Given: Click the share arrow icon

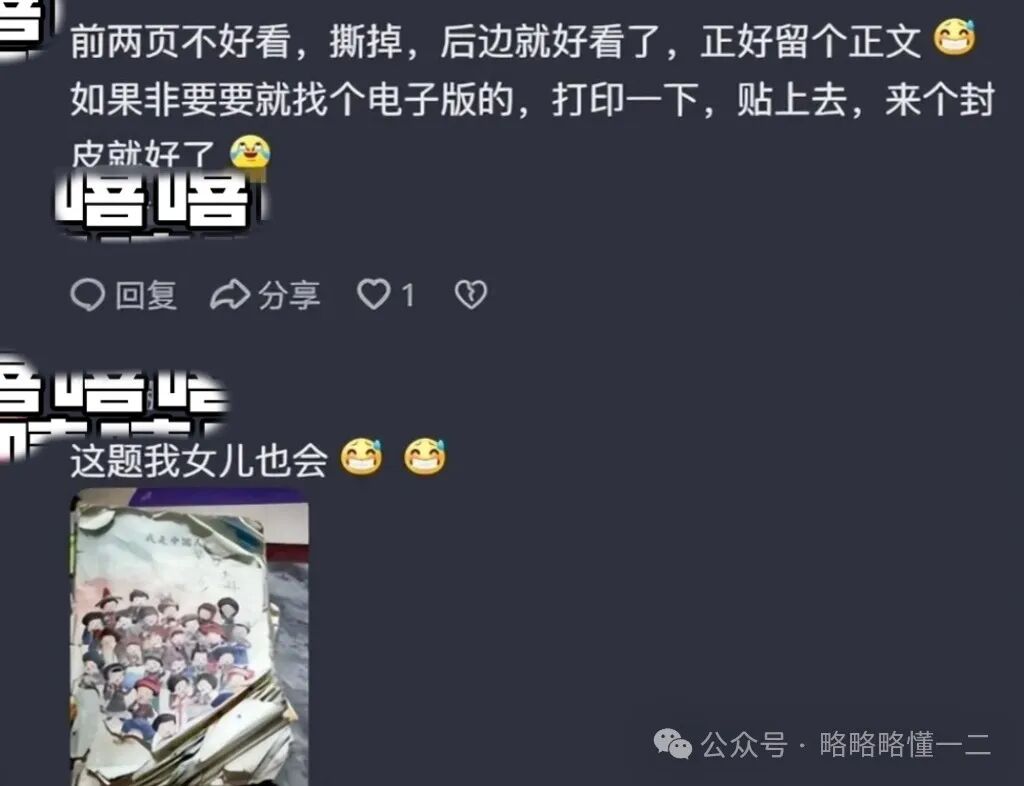Looking at the screenshot, I should (x=230, y=295).
